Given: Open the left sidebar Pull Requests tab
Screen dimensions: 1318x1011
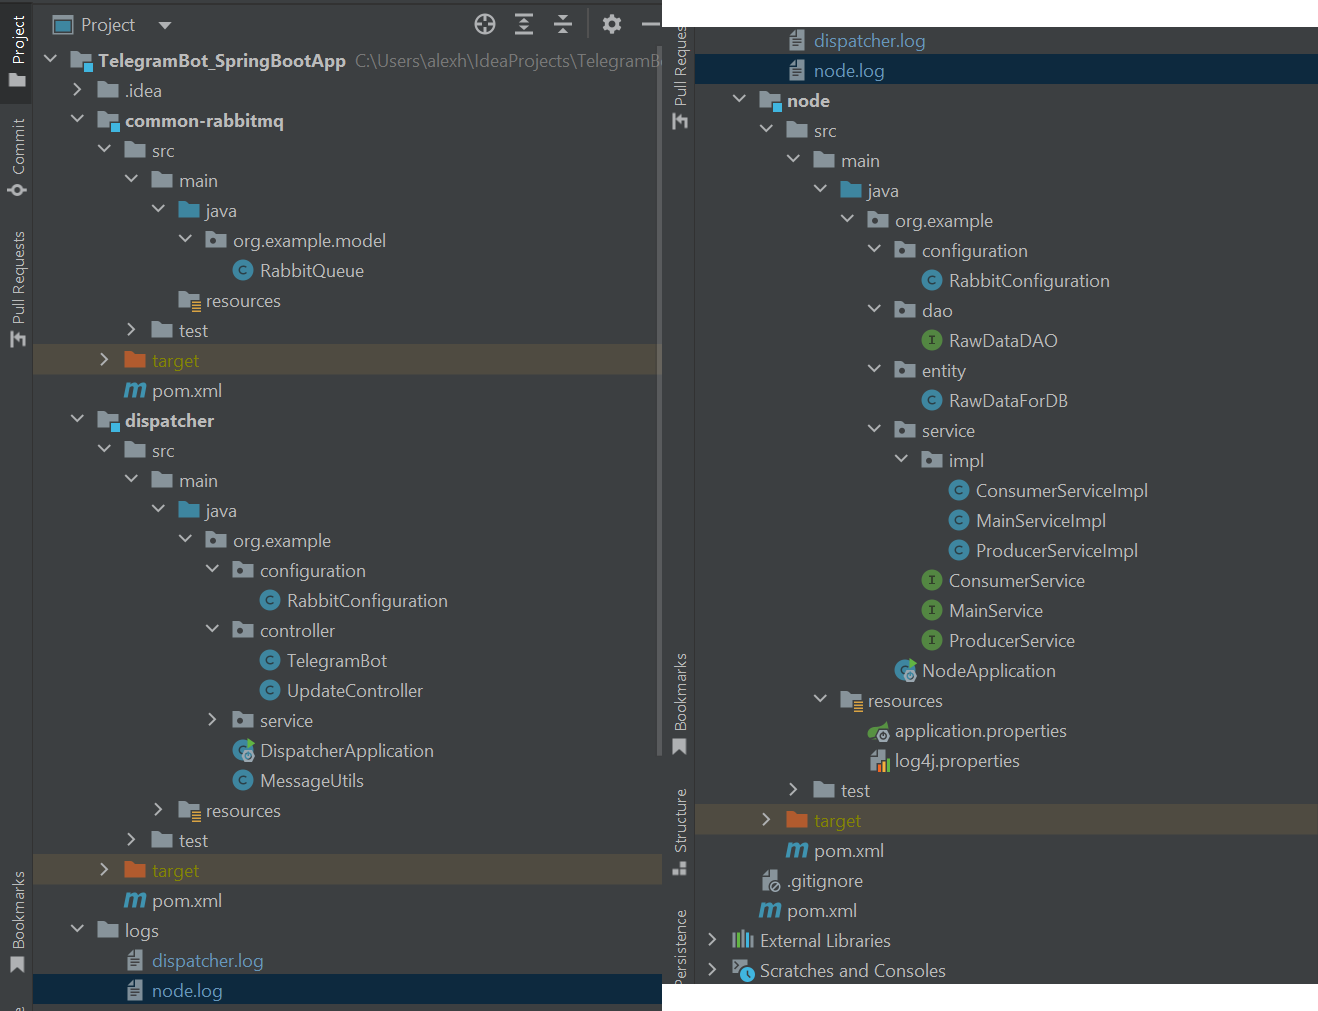Looking at the screenshot, I should [x=17, y=290].
